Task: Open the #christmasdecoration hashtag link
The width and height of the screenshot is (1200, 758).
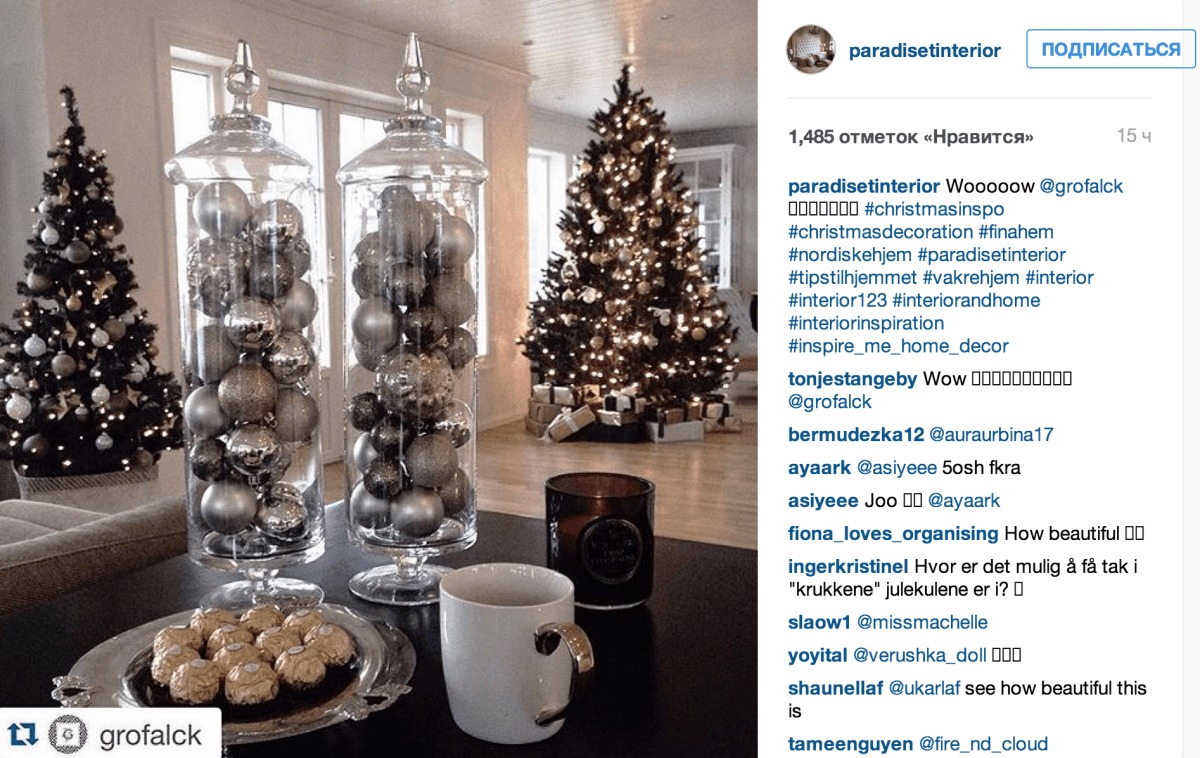Action: pyautogui.click(x=881, y=232)
